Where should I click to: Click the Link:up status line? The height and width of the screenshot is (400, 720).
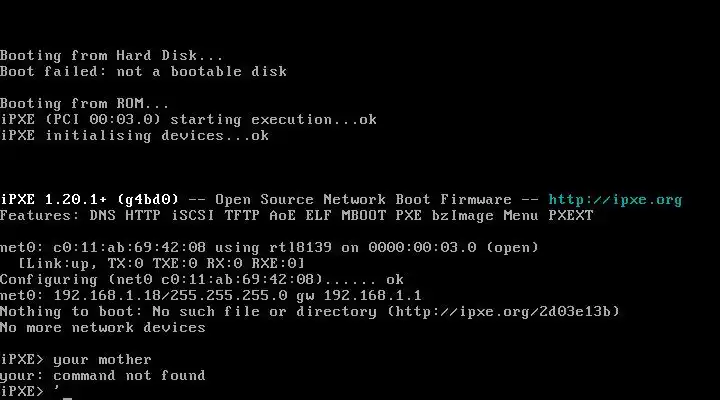point(161,264)
